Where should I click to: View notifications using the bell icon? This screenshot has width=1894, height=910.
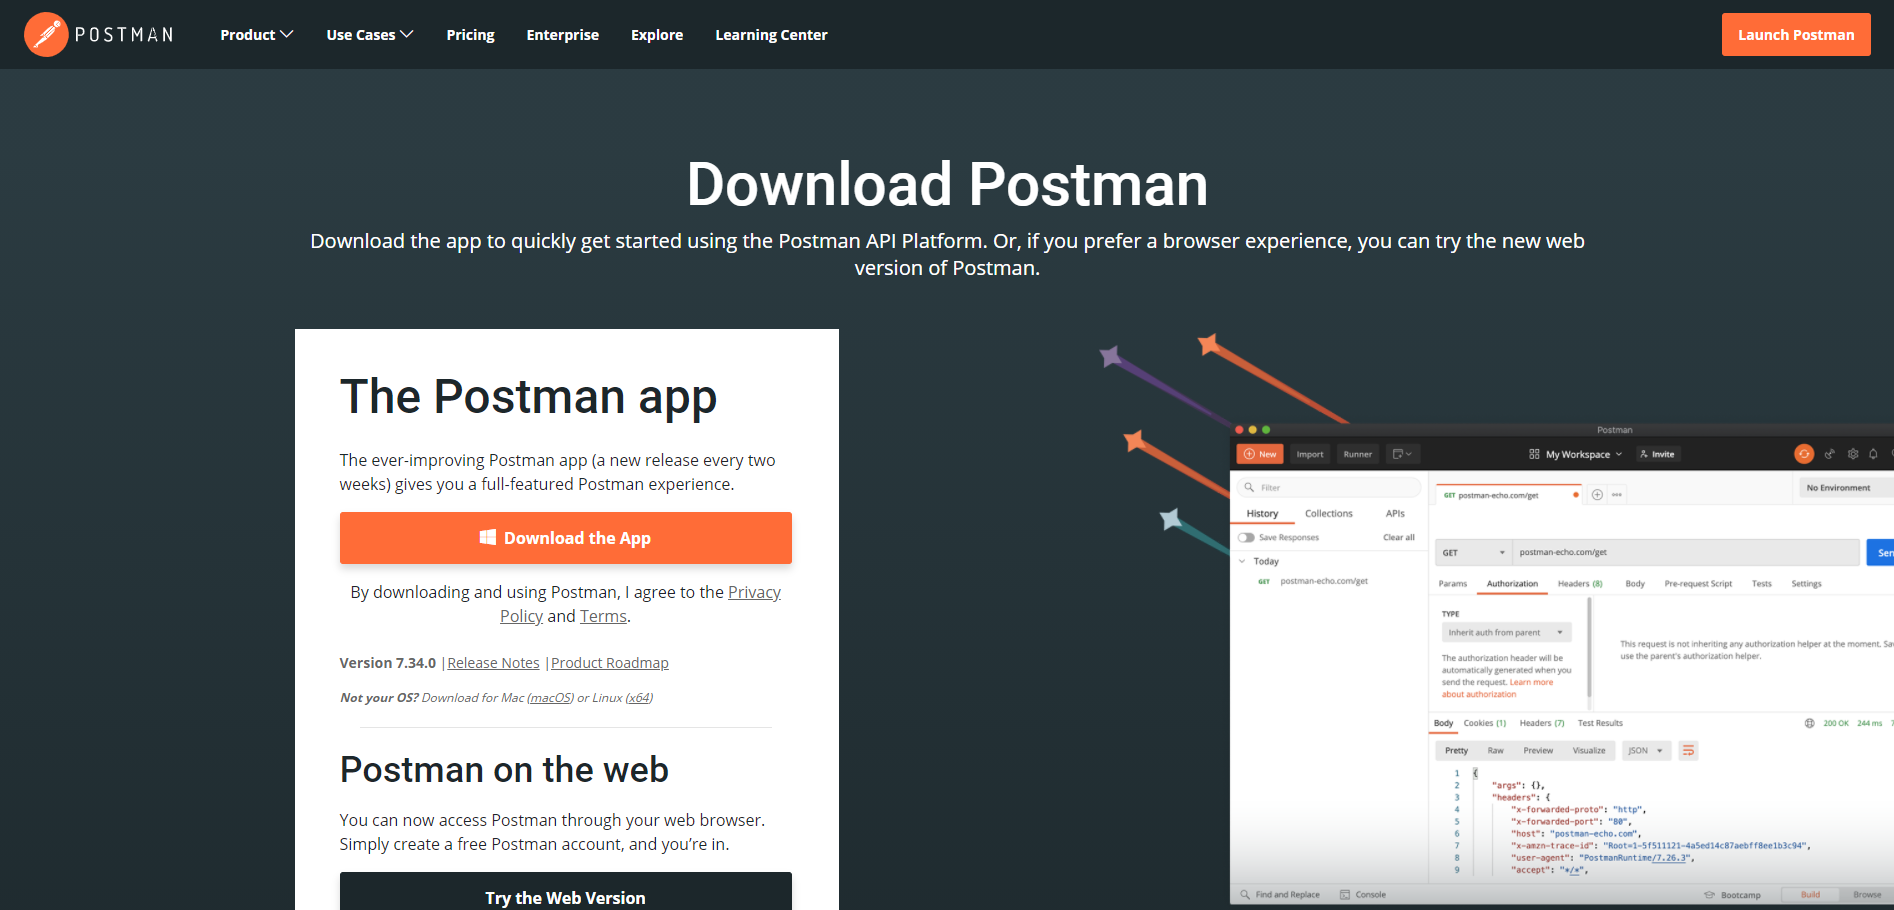pyautogui.click(x=1873, y=454)
